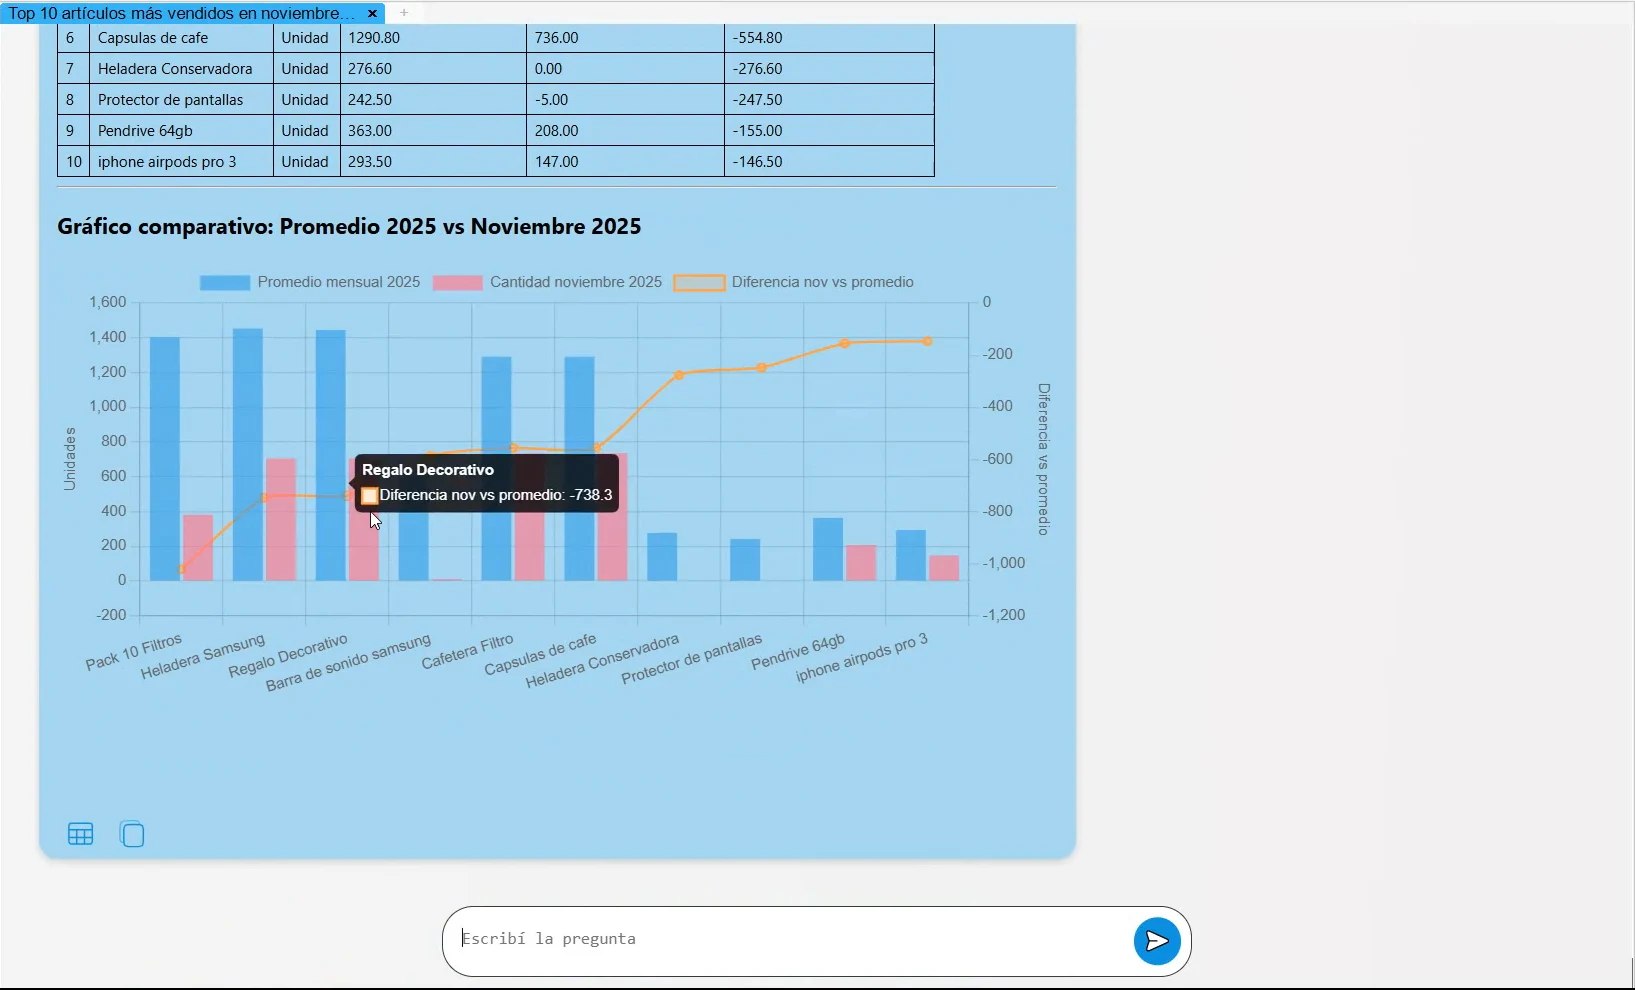Viewport: 1635px width, 990px height.
Task: Click the value 1290.80 in table
Action: click(x=374, y=38)
